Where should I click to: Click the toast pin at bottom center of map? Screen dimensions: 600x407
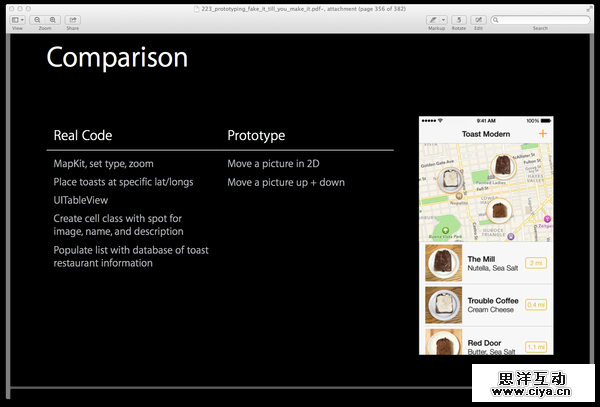[x=500, y=211]
